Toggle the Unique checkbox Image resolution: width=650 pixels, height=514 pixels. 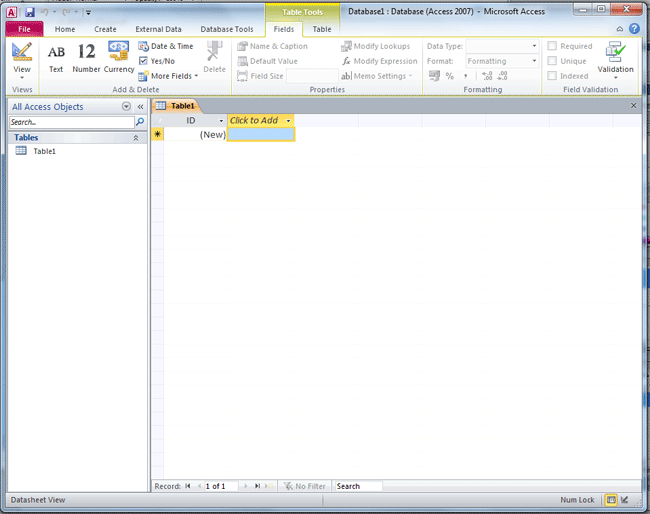click(x=552, y=61)
